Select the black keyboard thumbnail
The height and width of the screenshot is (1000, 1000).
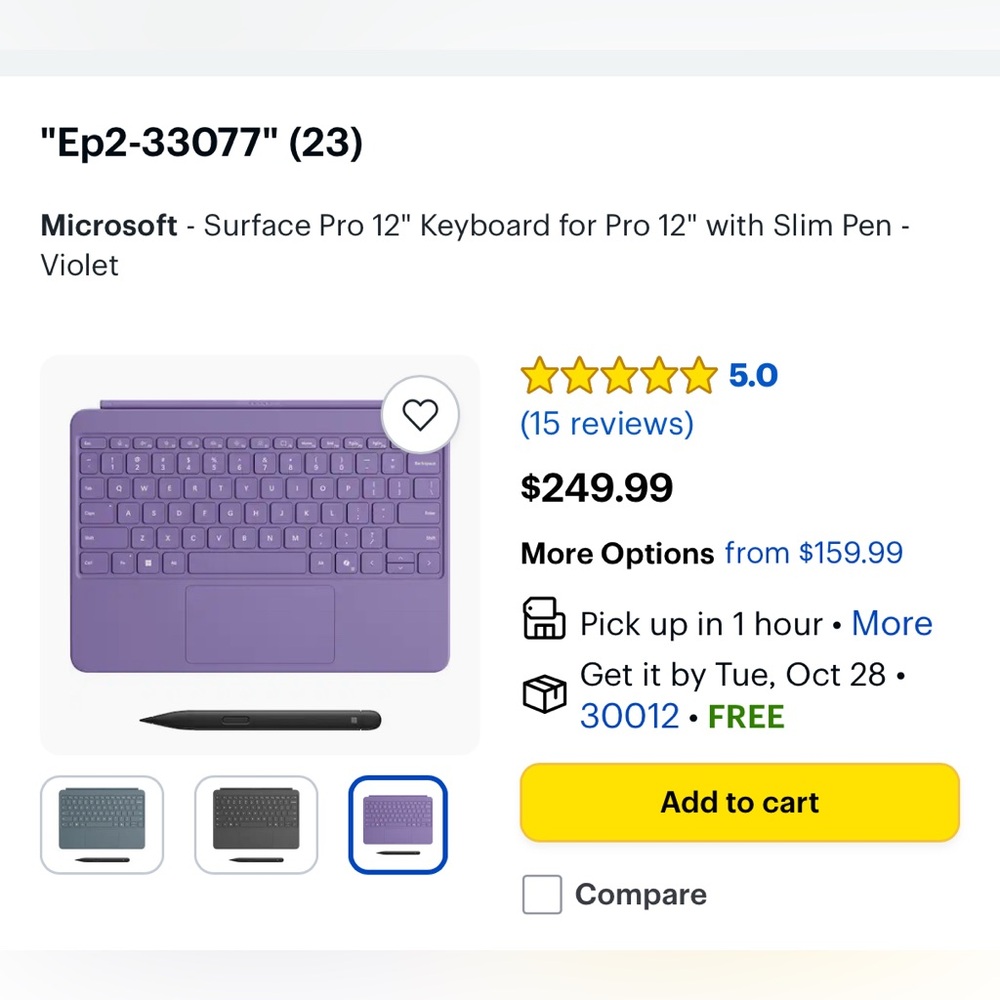point(256,823)
